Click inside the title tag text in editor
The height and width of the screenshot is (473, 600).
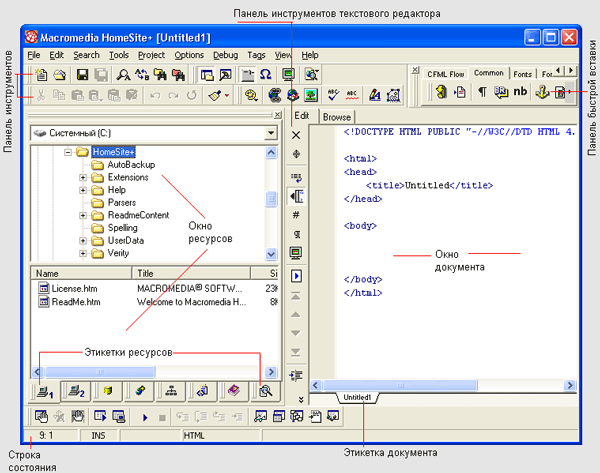(x=427, y=185)
